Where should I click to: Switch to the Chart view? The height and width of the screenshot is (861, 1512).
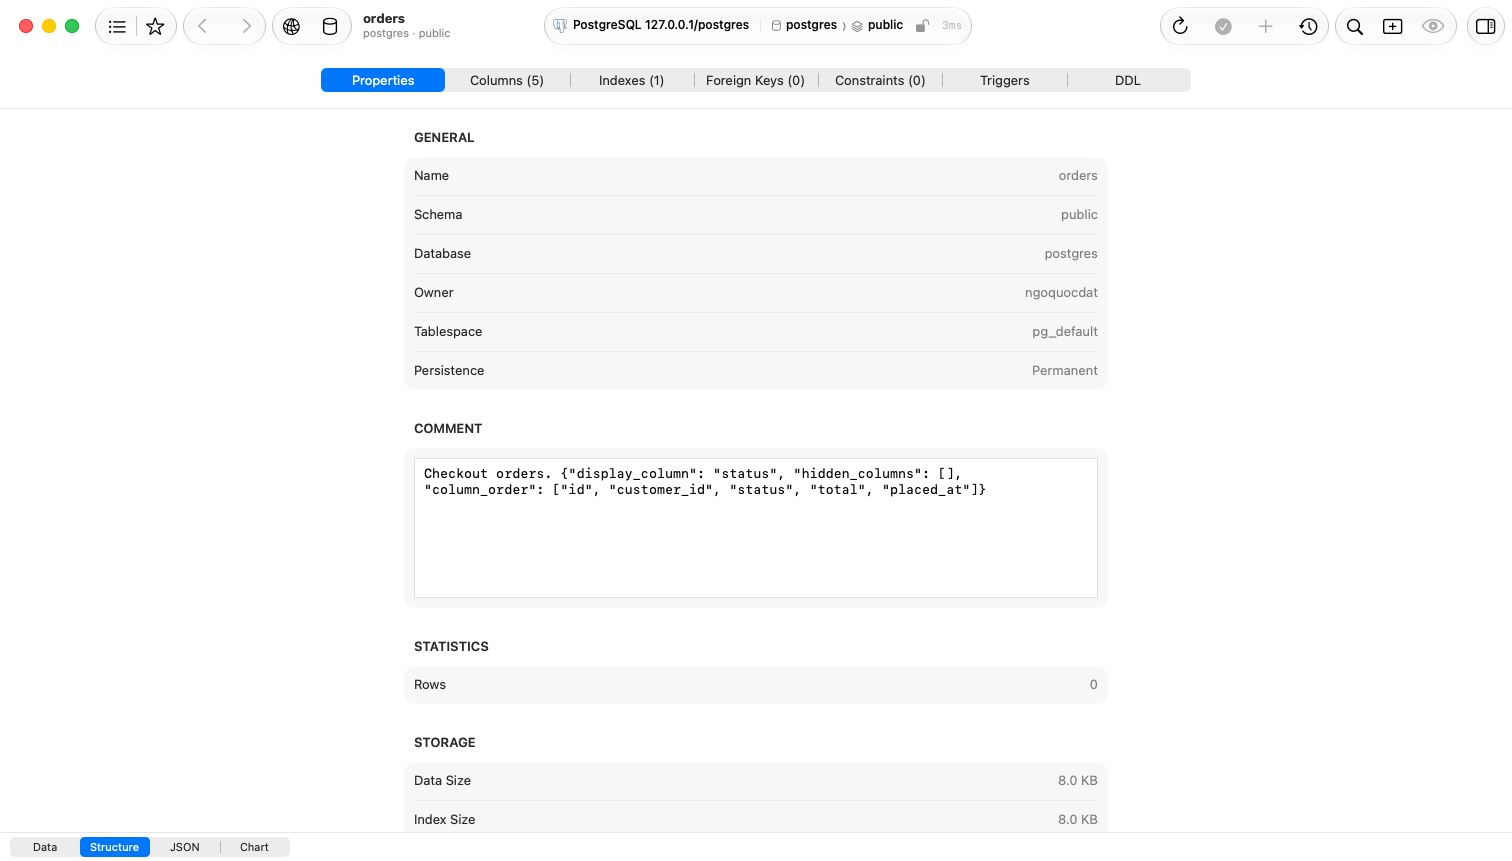point(254,847)
